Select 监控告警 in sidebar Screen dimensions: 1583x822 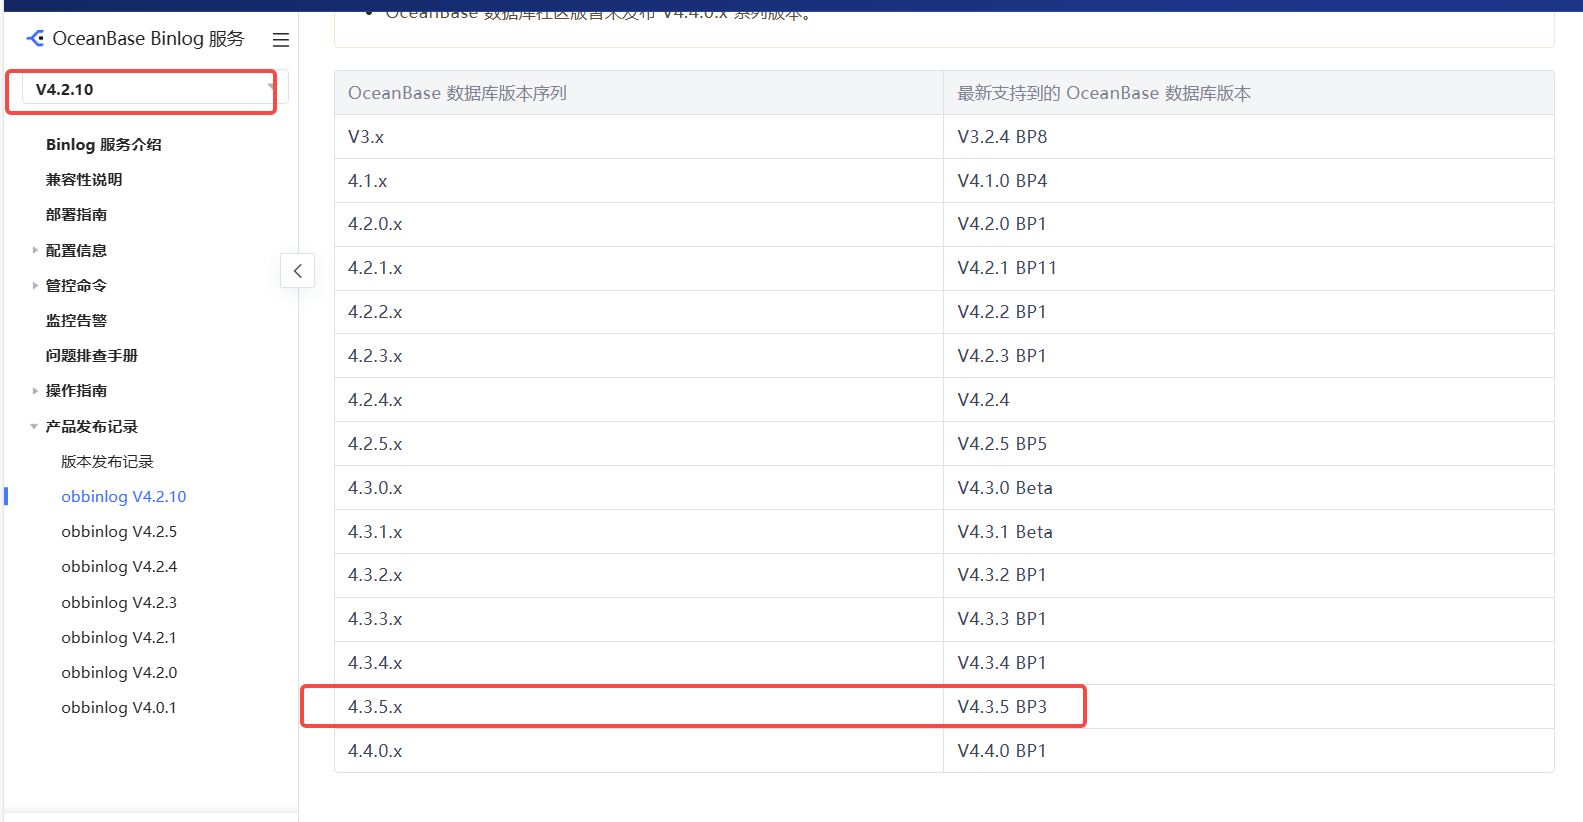(76, 321)
